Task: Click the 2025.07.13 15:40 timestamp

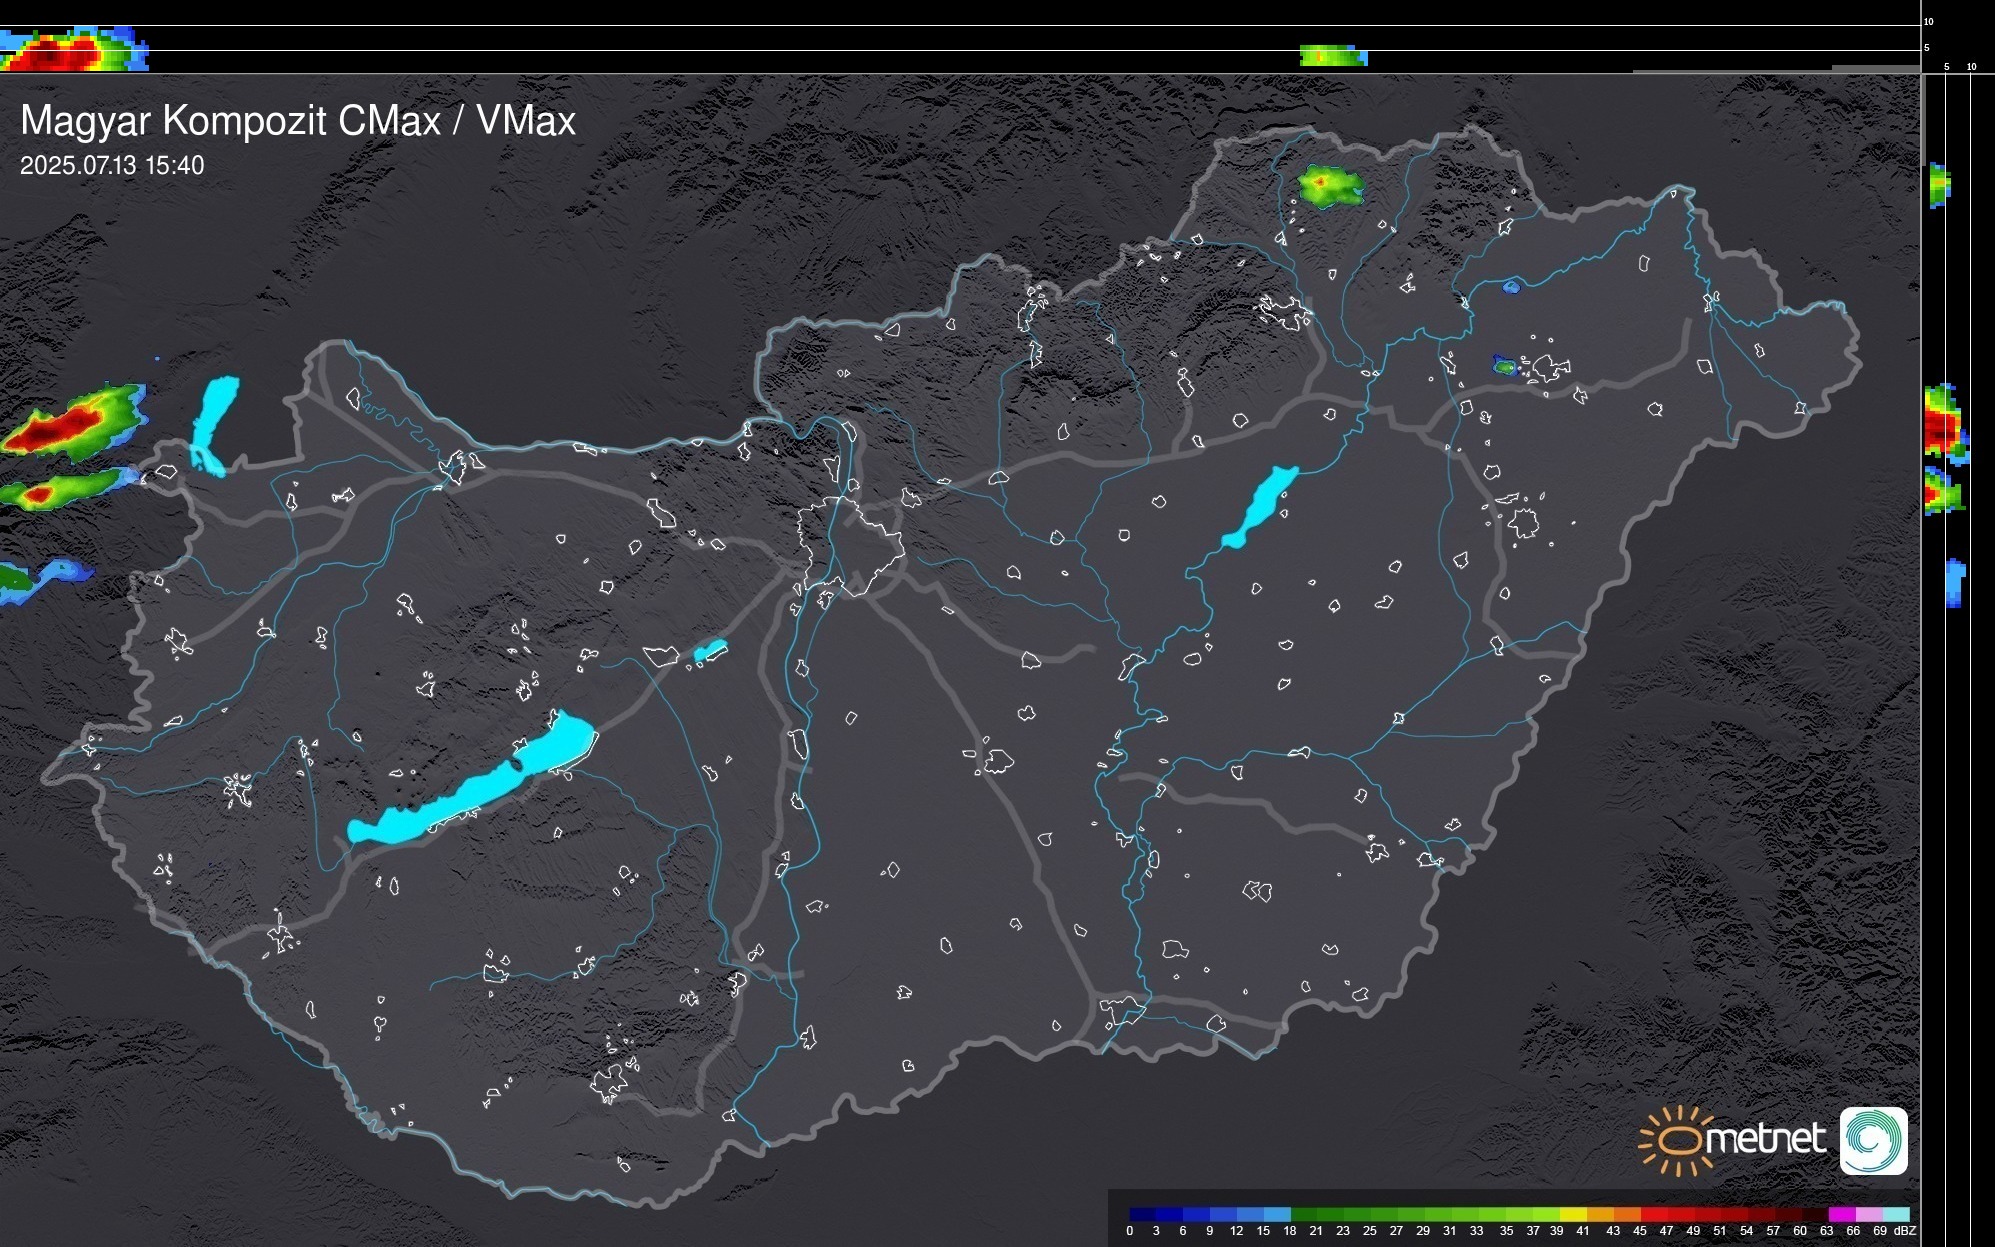Action: (112, 166)
